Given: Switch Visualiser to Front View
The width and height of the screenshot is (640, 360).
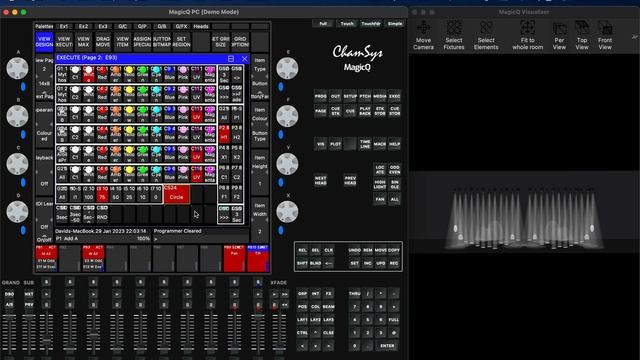Looking at the screenshot, I should tap(604, 36).
